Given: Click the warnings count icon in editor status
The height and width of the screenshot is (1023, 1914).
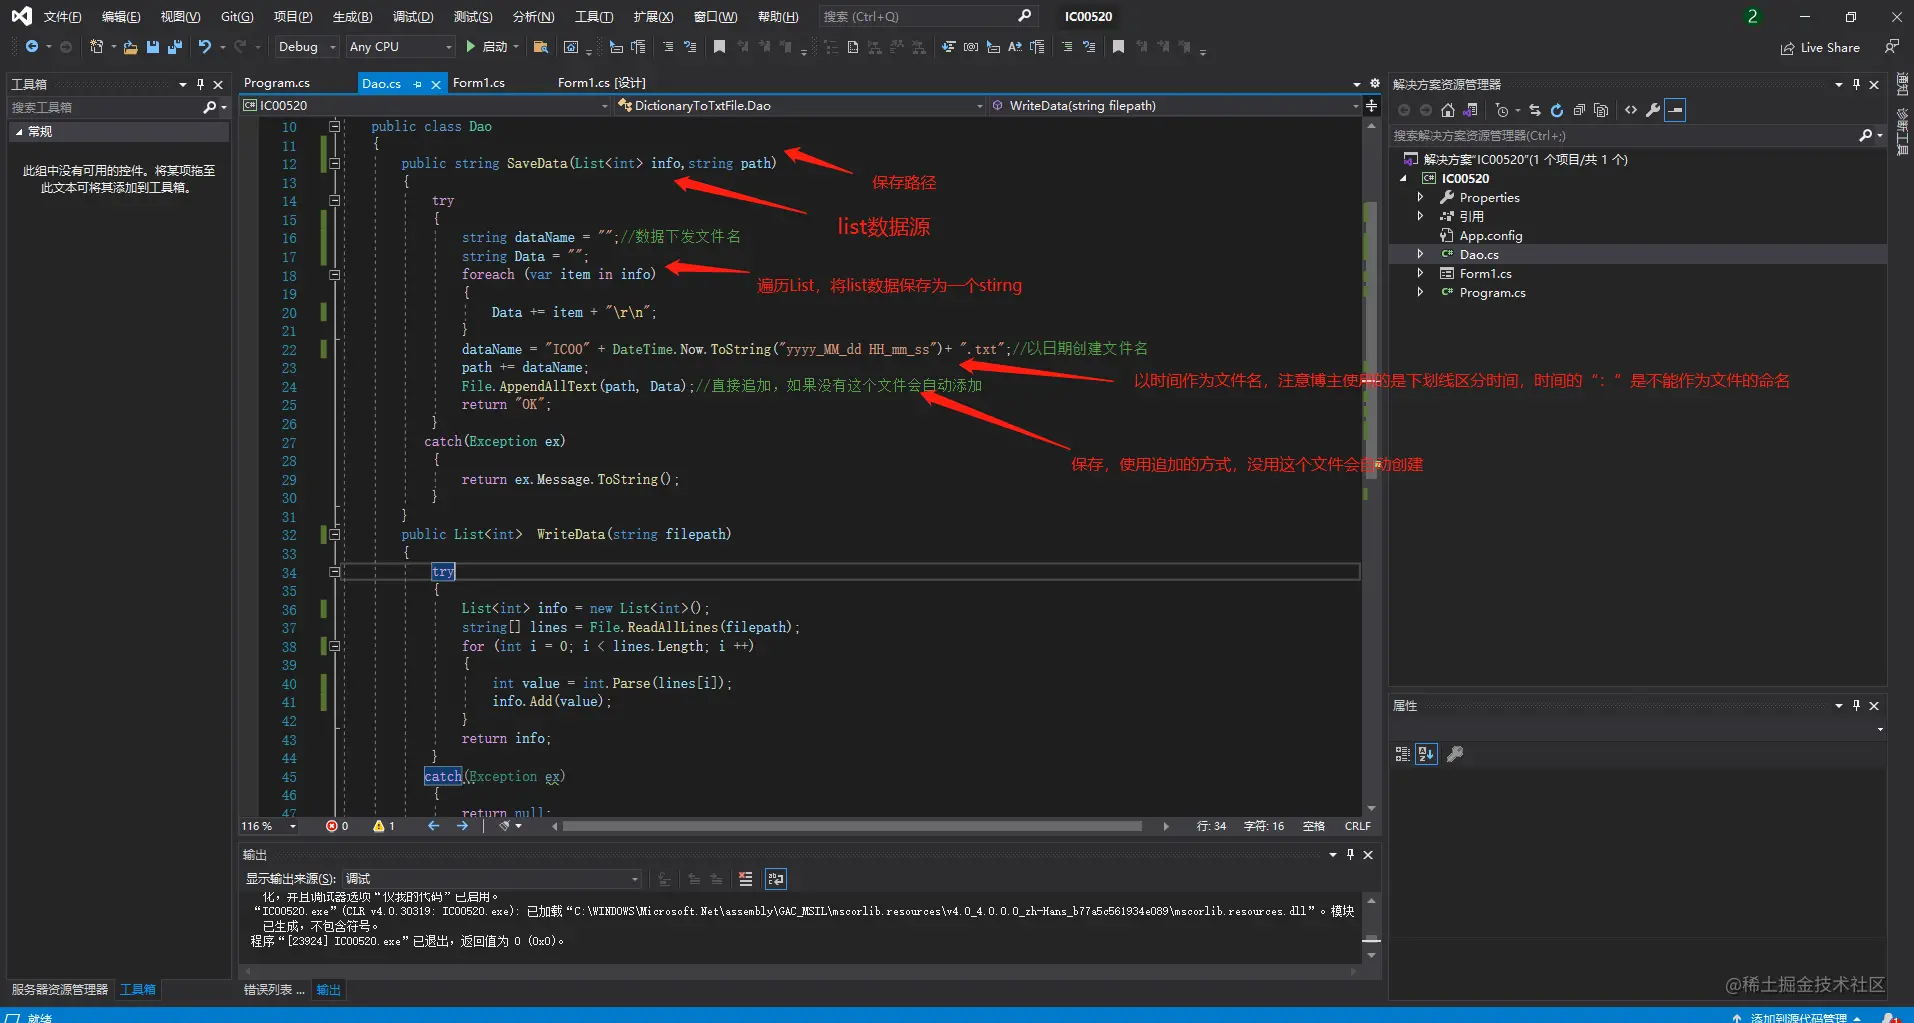Looking at the screenshot, I should [x=384, y=826].
